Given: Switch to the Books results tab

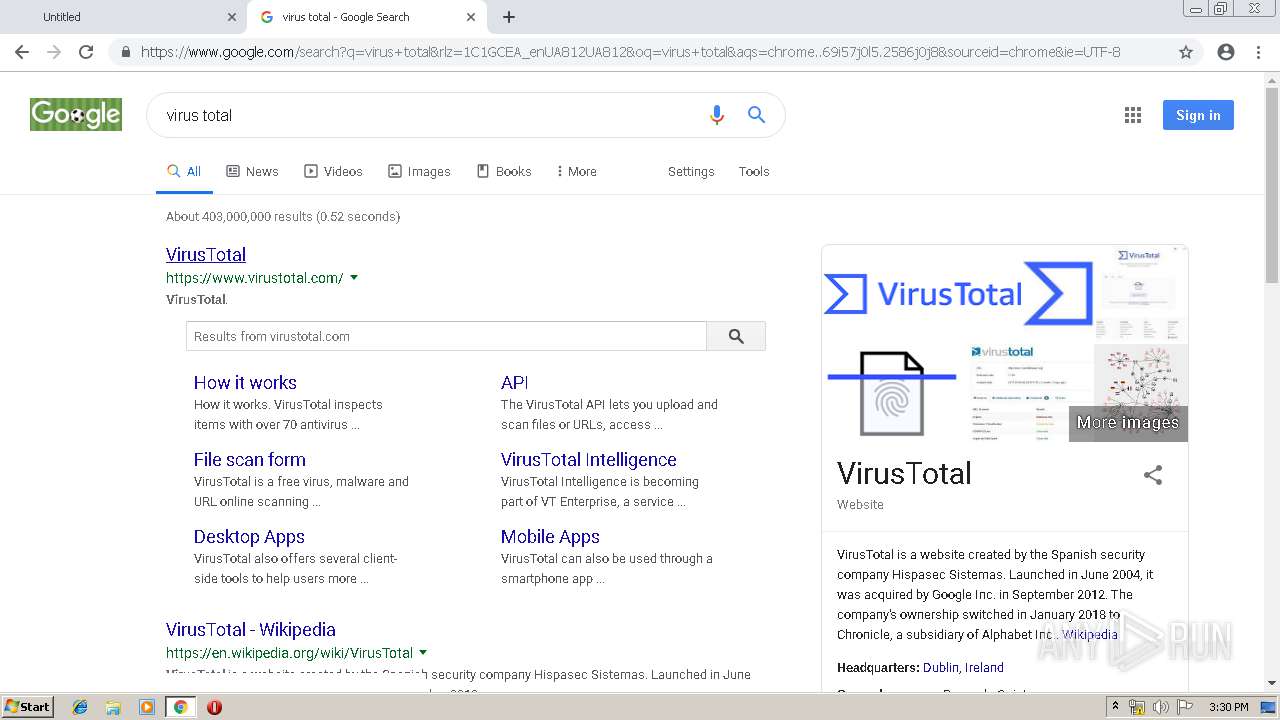Looking at the screenshot, I should (504, 172).
